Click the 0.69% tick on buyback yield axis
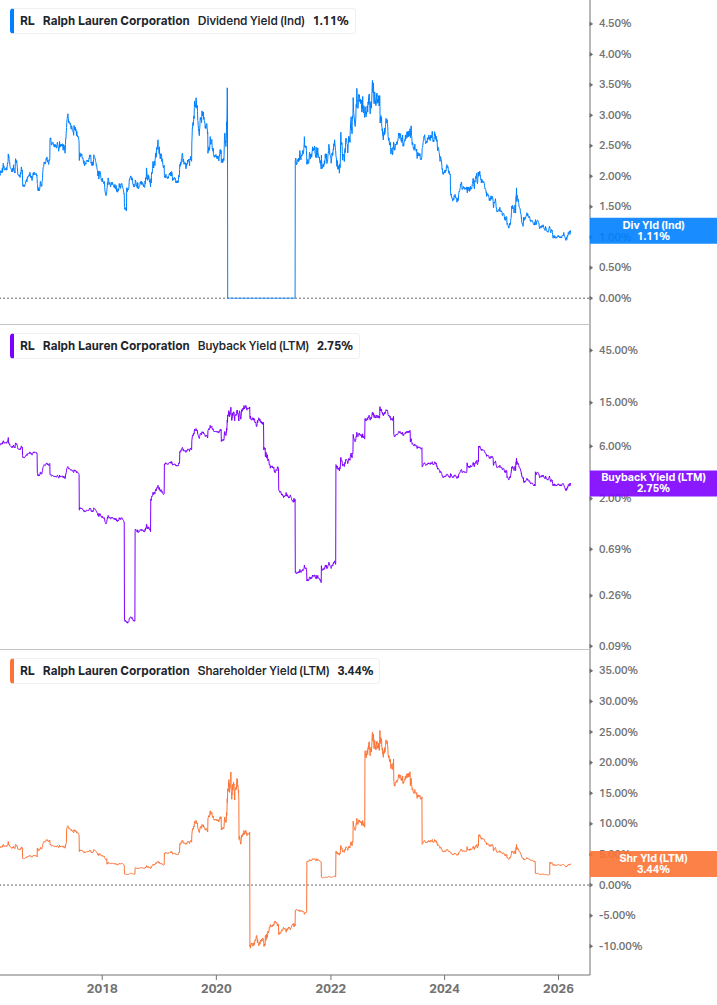 [x=615, y=549]
